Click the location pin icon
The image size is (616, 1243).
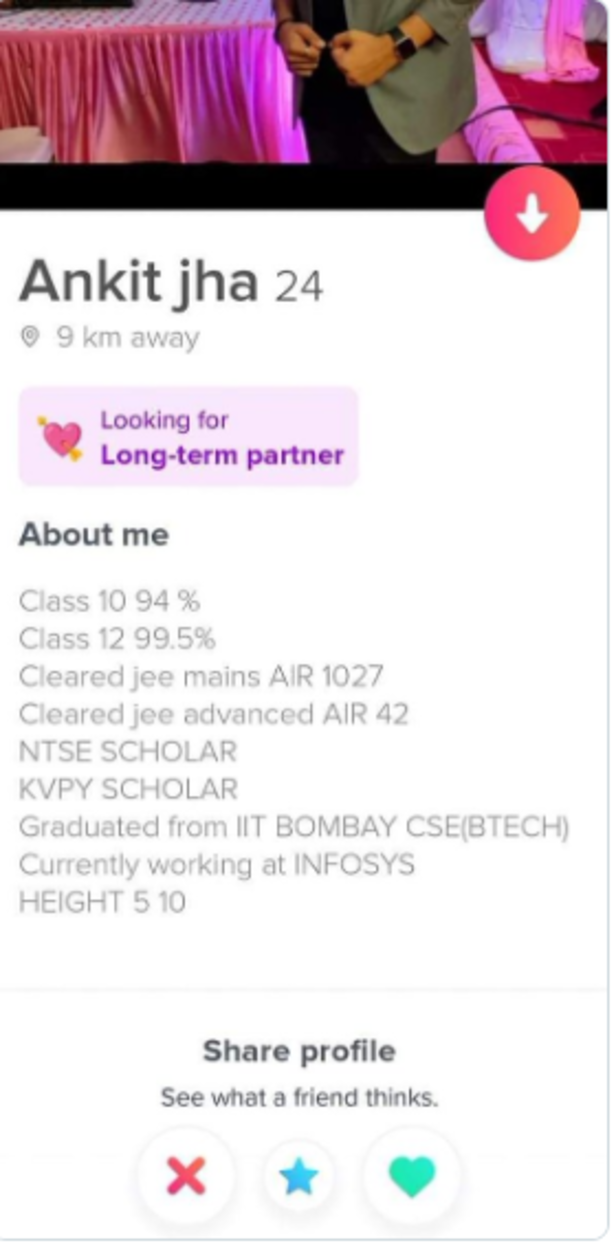click(x=28, y=337)
